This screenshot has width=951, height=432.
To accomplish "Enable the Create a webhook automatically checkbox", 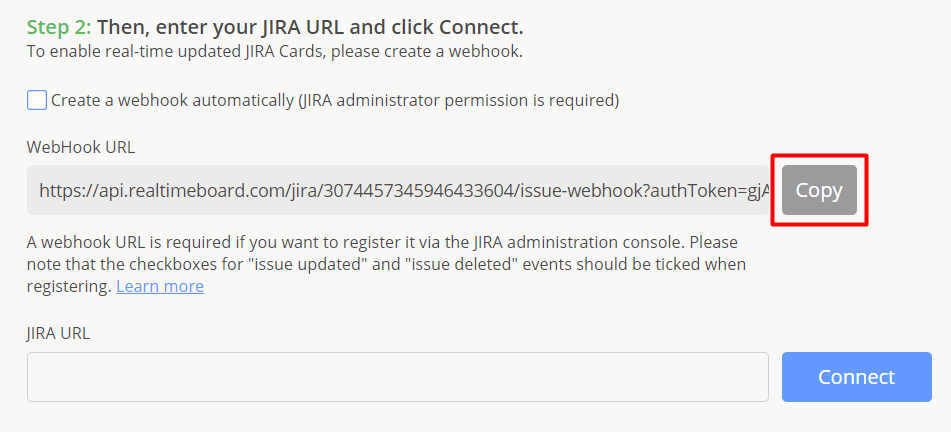I will coord(37,100).
